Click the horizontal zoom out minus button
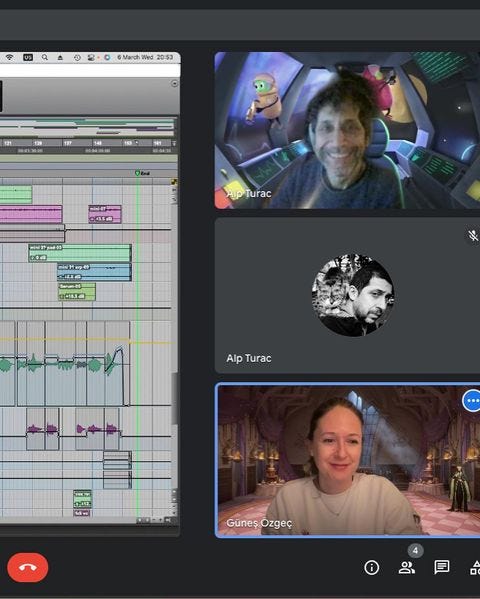Screen dimensions: 480x599 click(155, 520)
